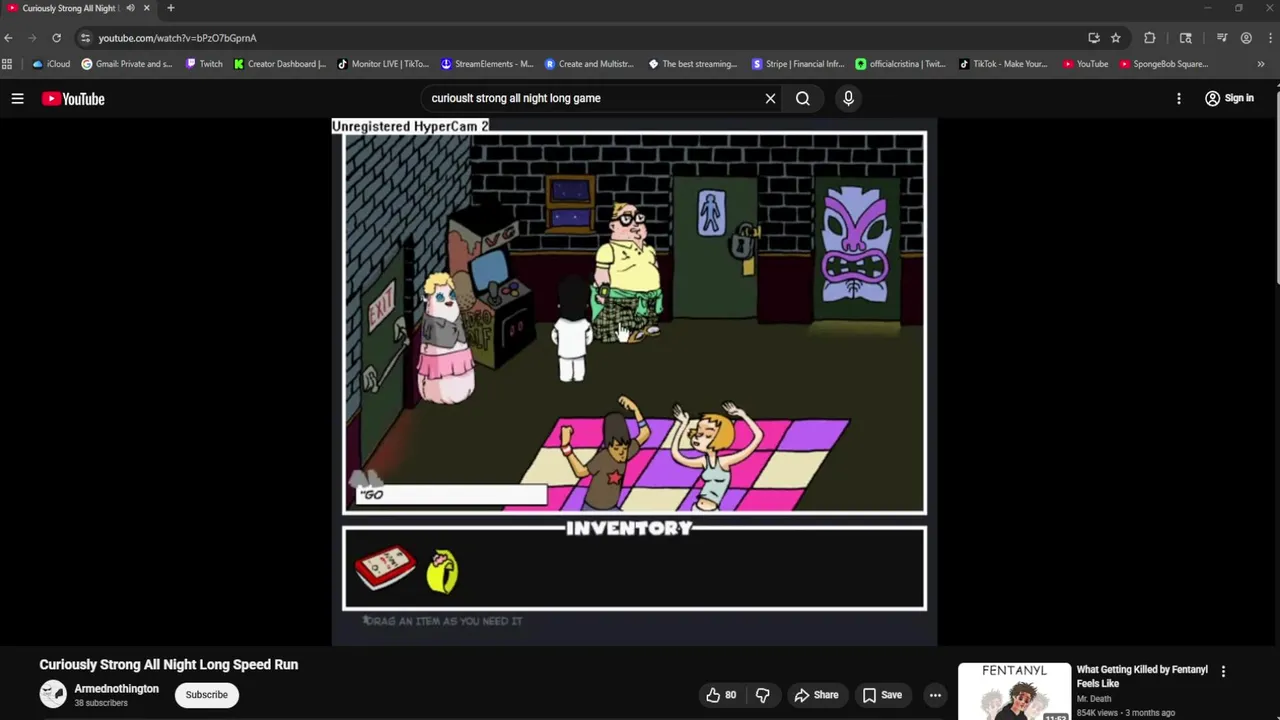This screenshot has width=1280, height=720.
Task: Run the search with the magnifier button
Action: pos(803,98)
